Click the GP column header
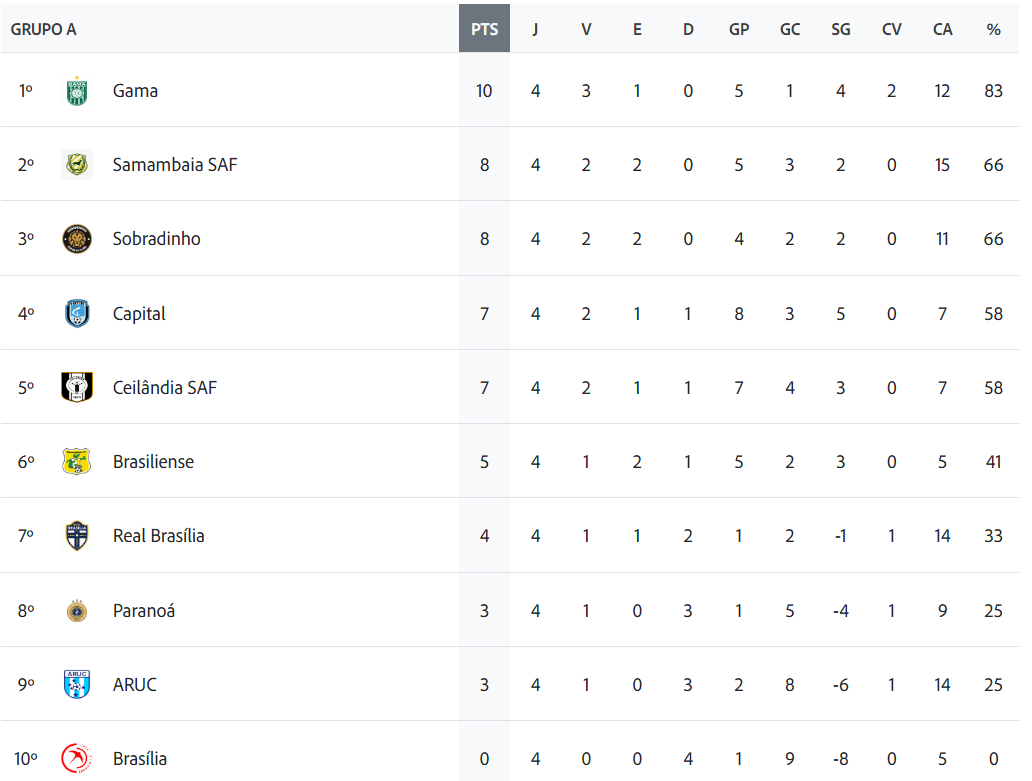 739,30
